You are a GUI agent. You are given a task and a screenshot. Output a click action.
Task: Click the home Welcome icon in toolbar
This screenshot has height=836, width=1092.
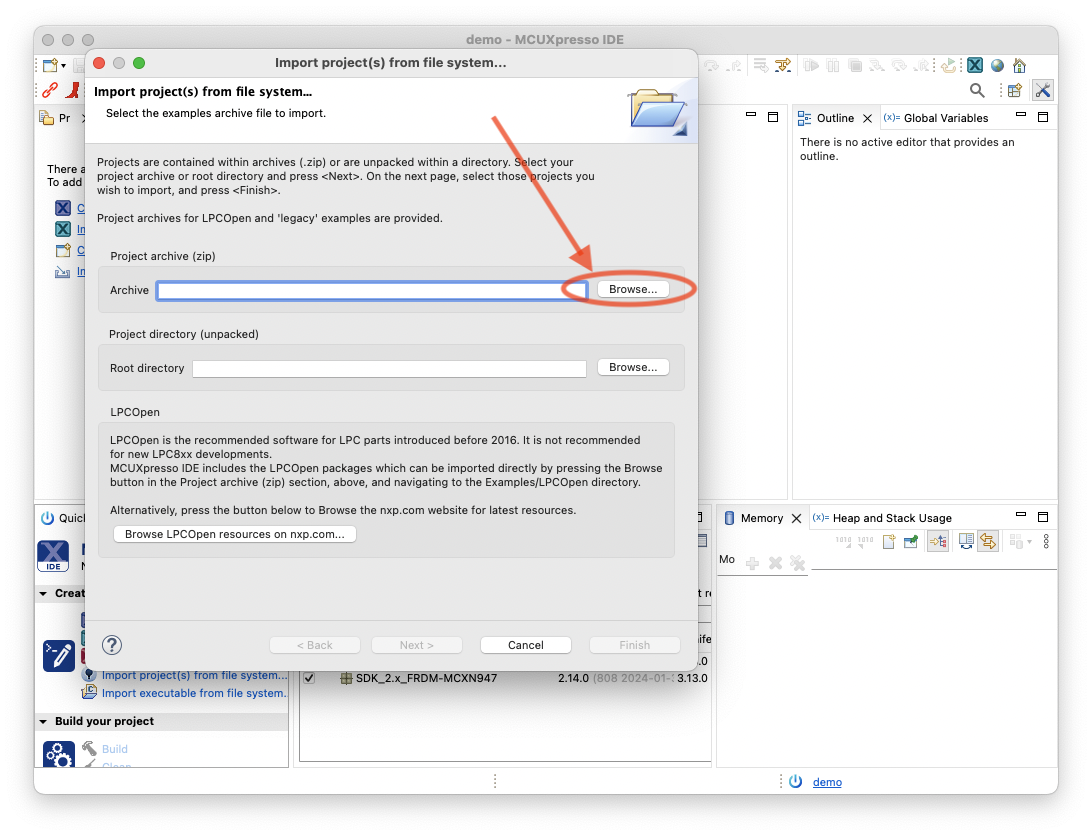(x=1020, y=65)
